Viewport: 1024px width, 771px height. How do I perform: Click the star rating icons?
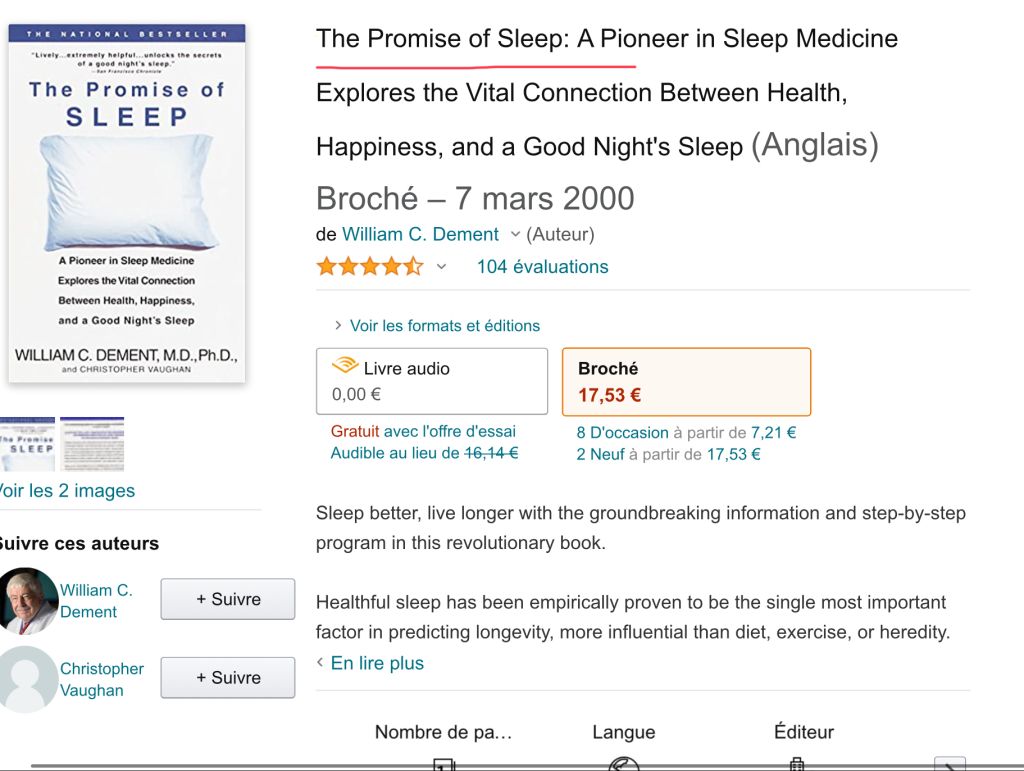pos(369,267)
